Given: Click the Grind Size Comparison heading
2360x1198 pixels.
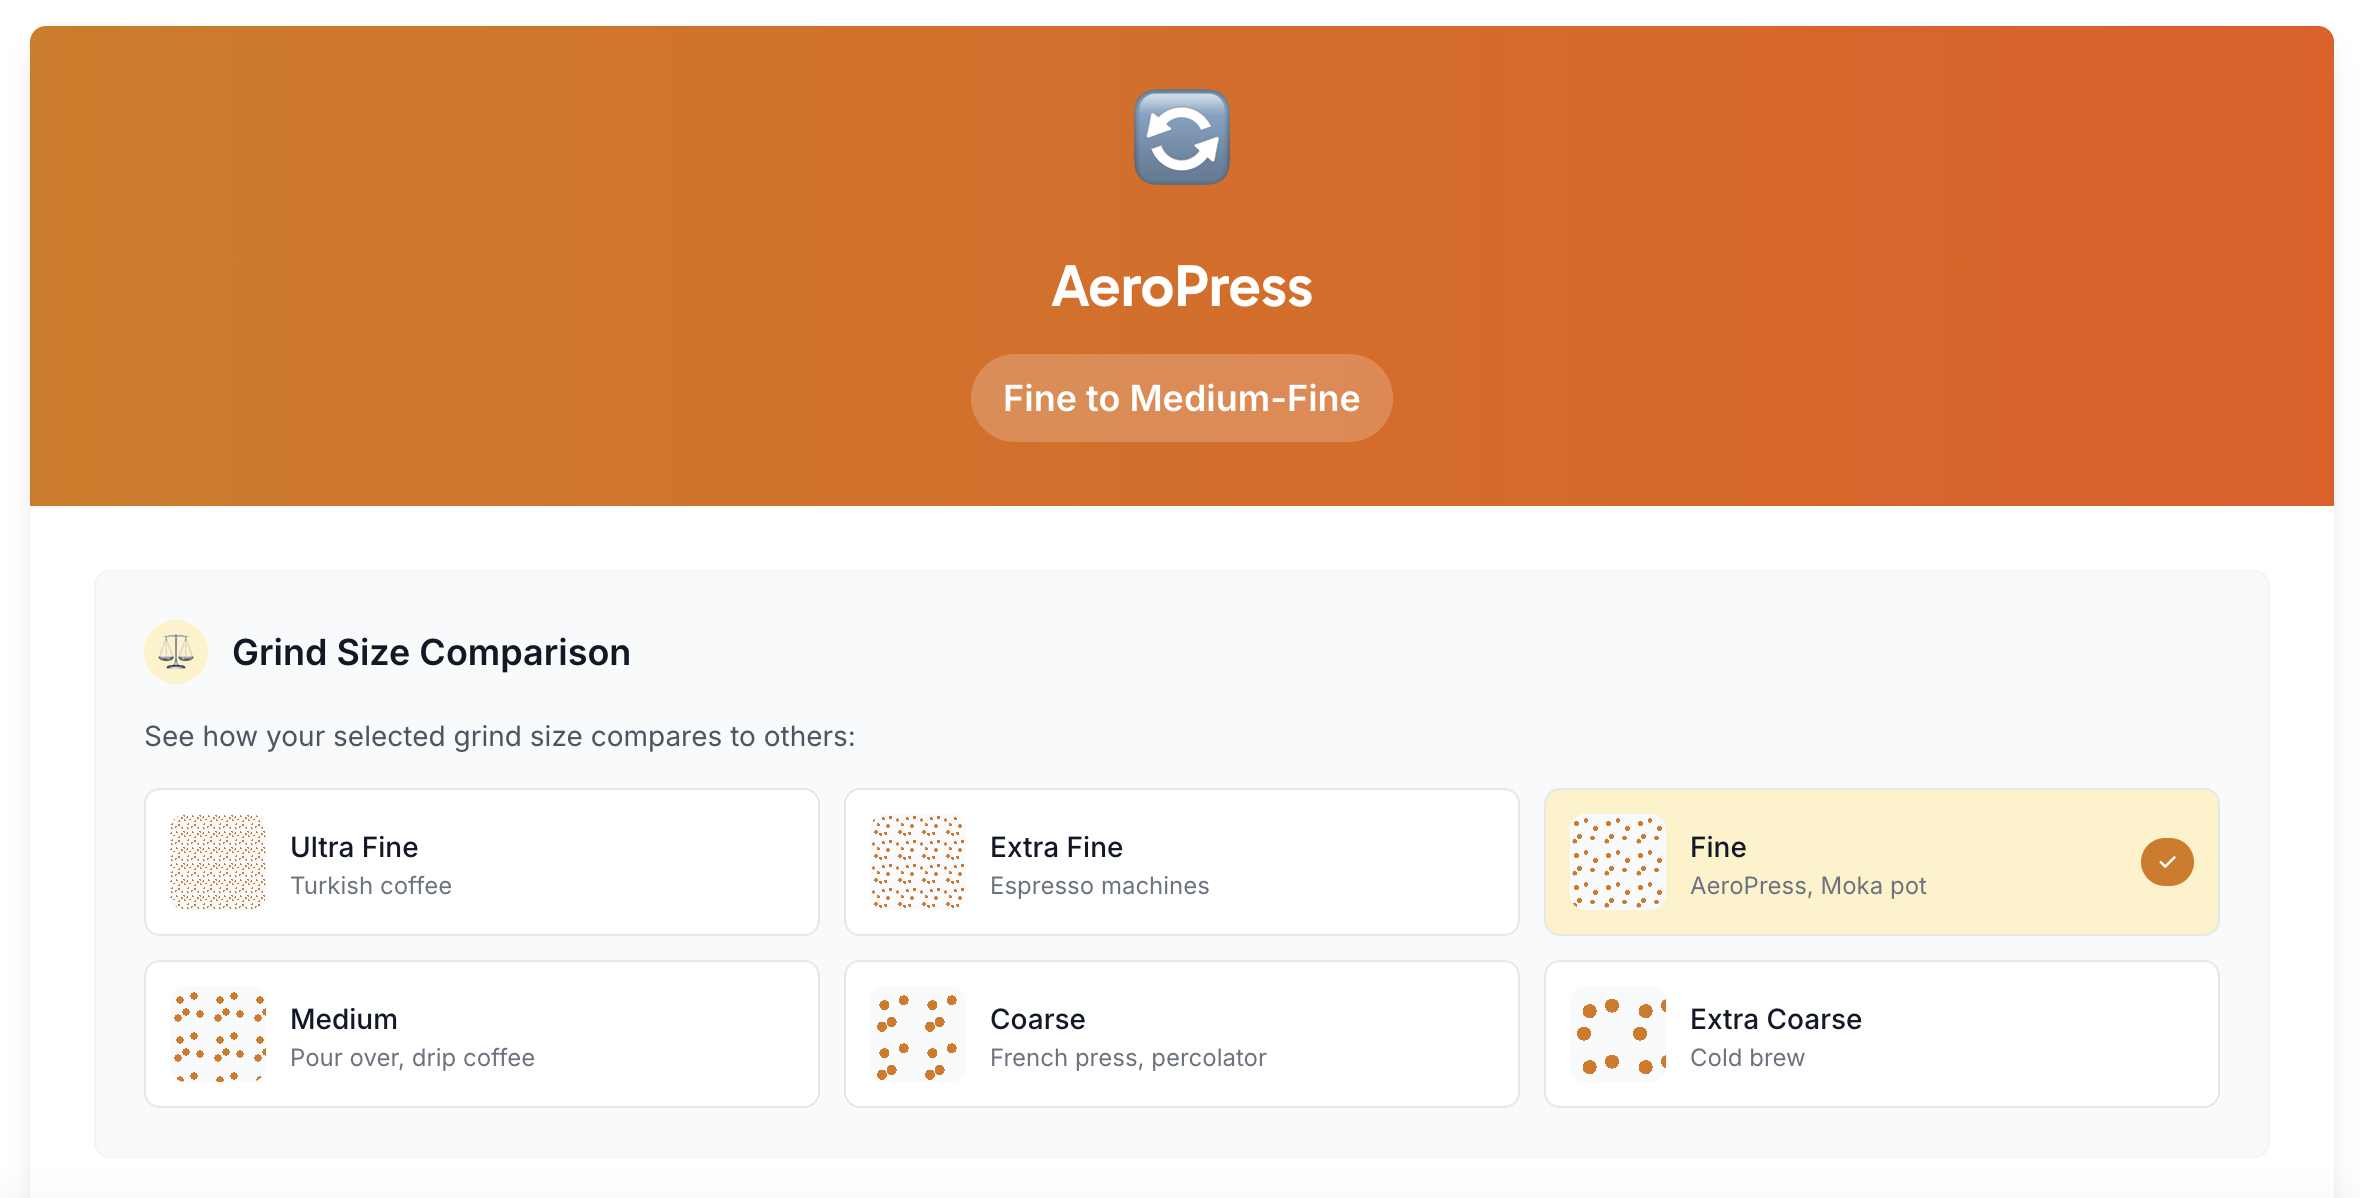Looking at the screenshot, I should click(431, 652).
